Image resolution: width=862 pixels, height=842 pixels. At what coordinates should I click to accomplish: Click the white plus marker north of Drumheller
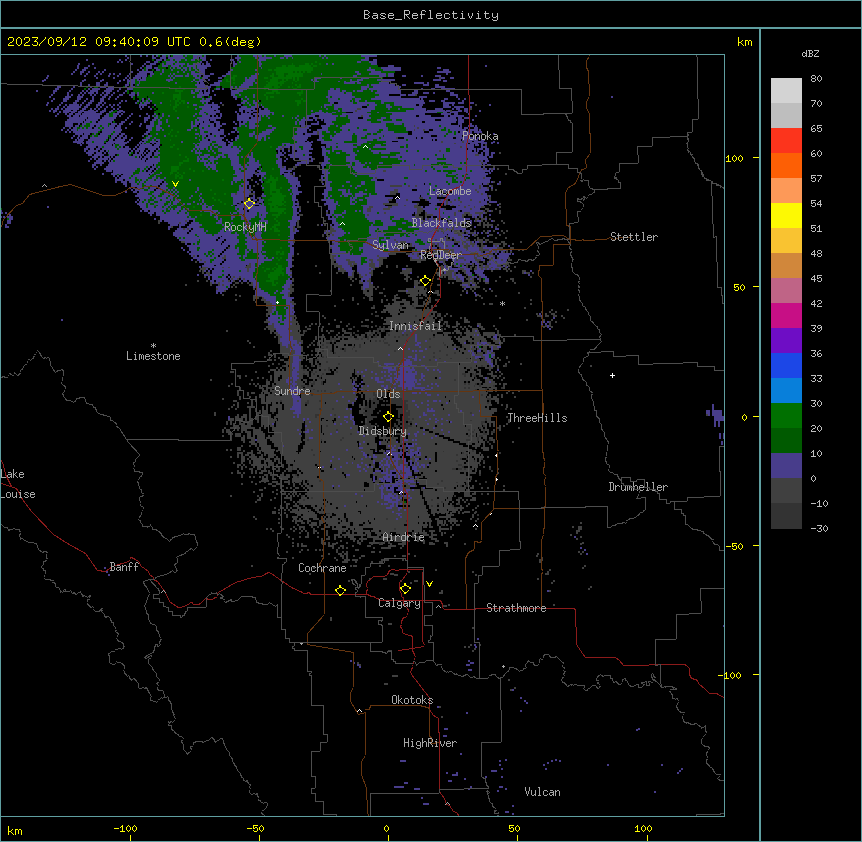[612, 375]
